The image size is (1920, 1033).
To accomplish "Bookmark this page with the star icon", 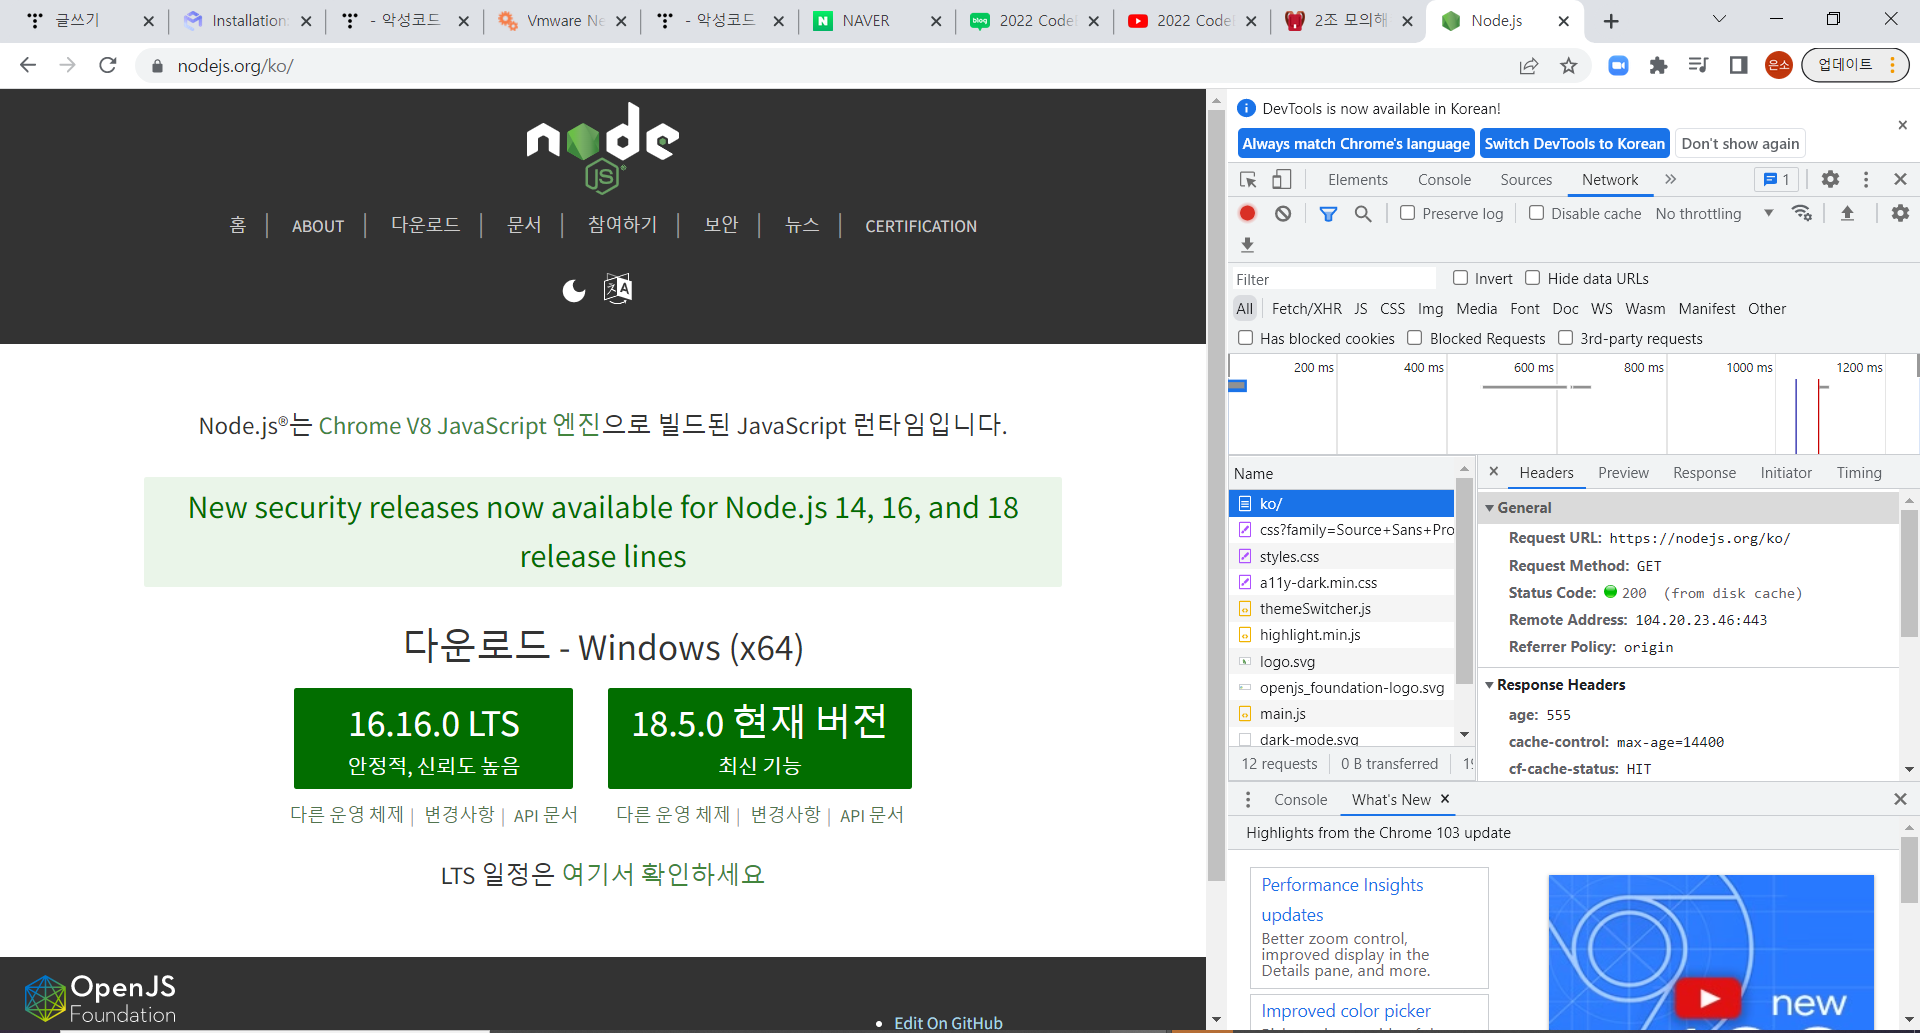I will click(x=1568, y=66).
